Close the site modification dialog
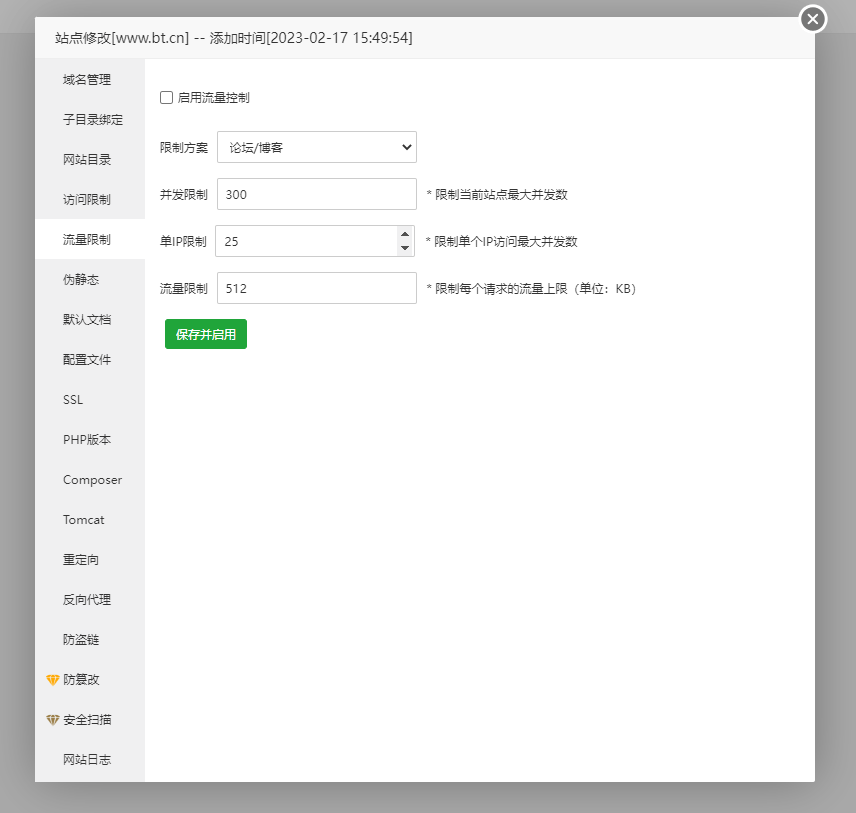 813,19
